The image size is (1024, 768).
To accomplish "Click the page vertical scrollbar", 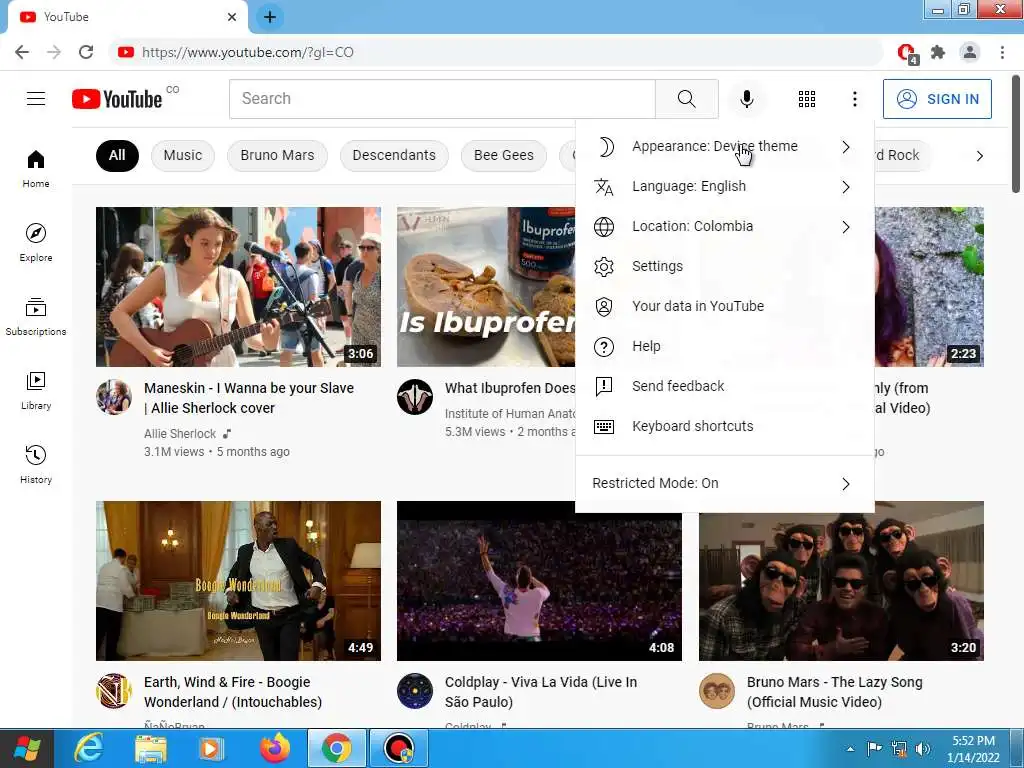I will (1016, 135).
